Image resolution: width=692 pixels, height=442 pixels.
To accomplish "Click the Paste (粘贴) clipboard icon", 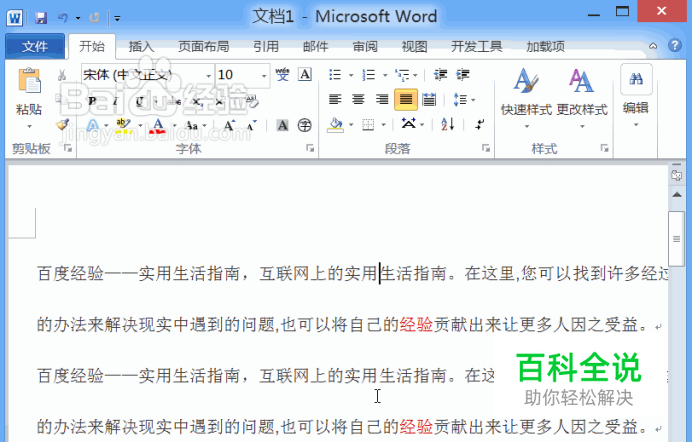I will coord(29,82).
